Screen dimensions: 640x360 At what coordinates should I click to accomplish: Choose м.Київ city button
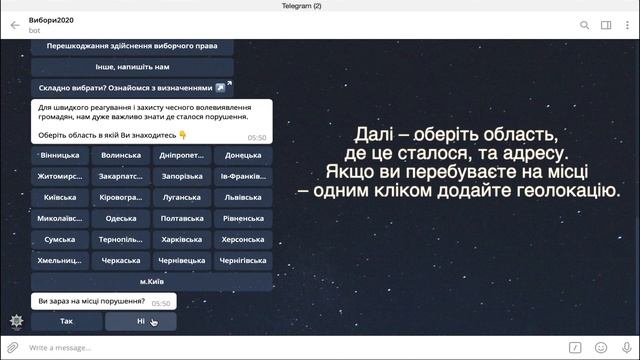point(152,282)
